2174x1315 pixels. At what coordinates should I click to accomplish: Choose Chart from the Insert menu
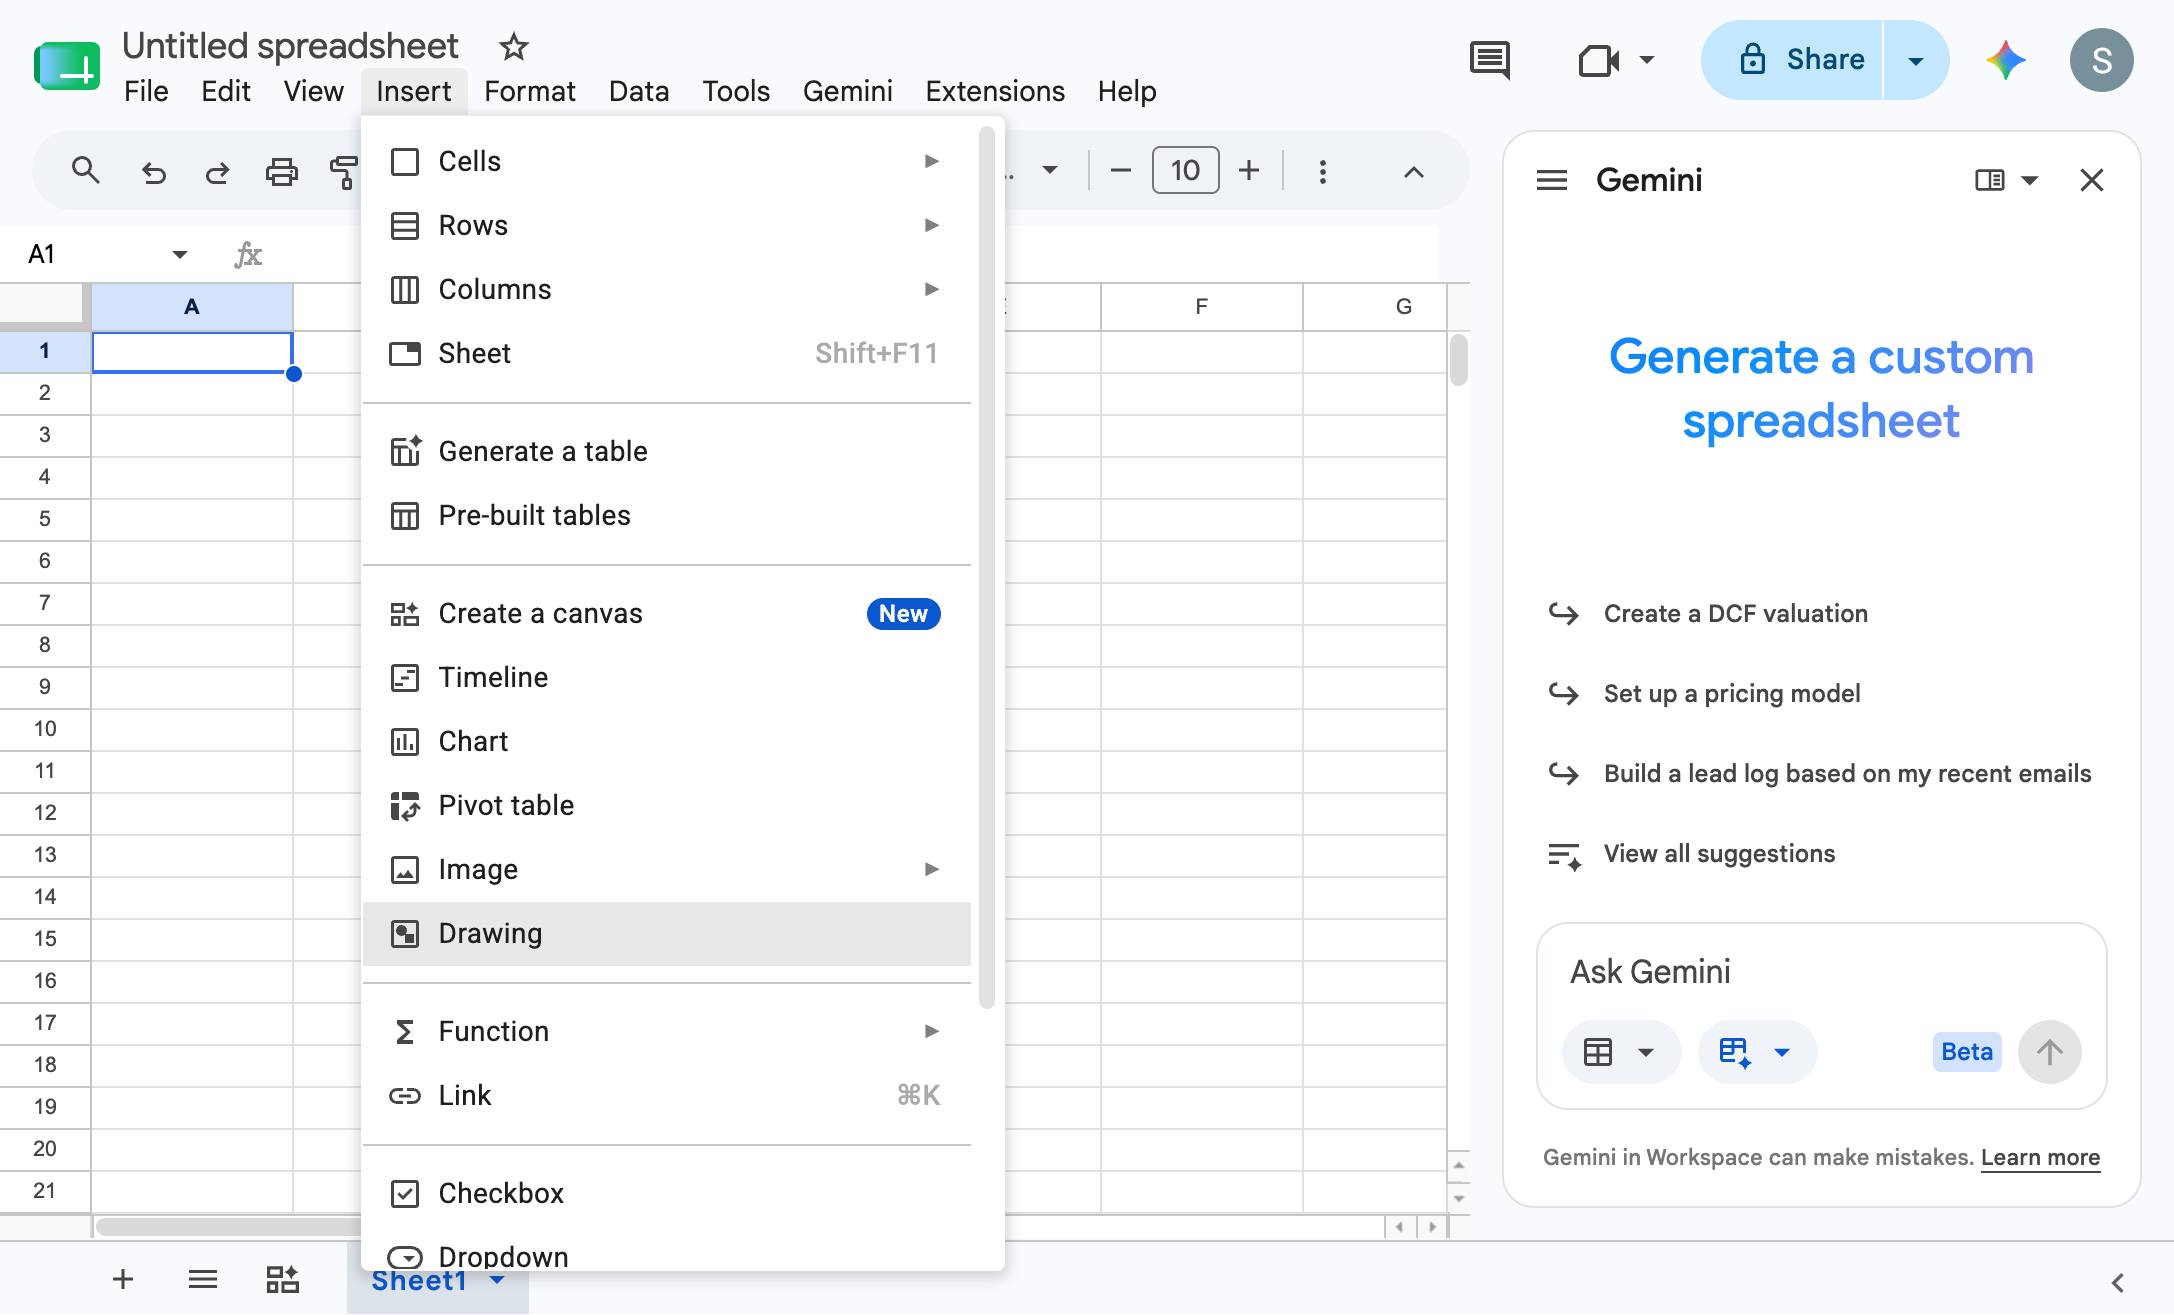[667, 741]
